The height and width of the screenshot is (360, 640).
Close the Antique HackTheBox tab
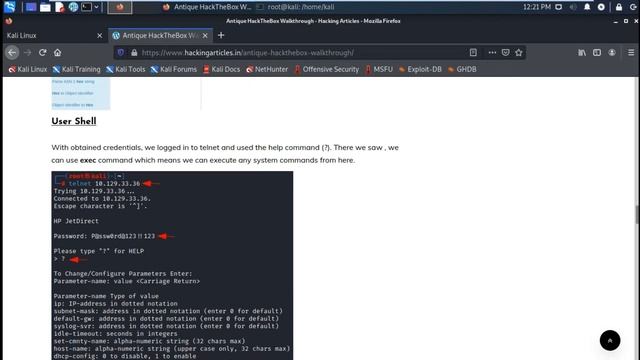click(205, 36)
